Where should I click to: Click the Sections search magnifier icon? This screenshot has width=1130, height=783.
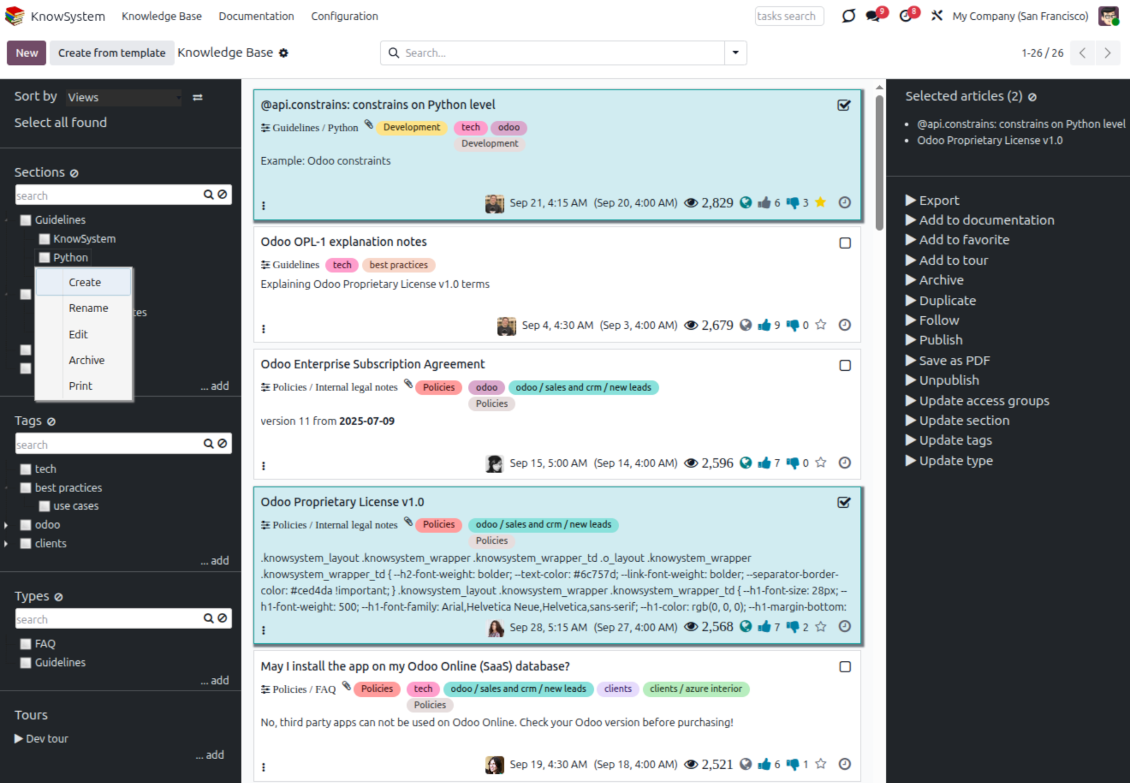click(208, 195)
